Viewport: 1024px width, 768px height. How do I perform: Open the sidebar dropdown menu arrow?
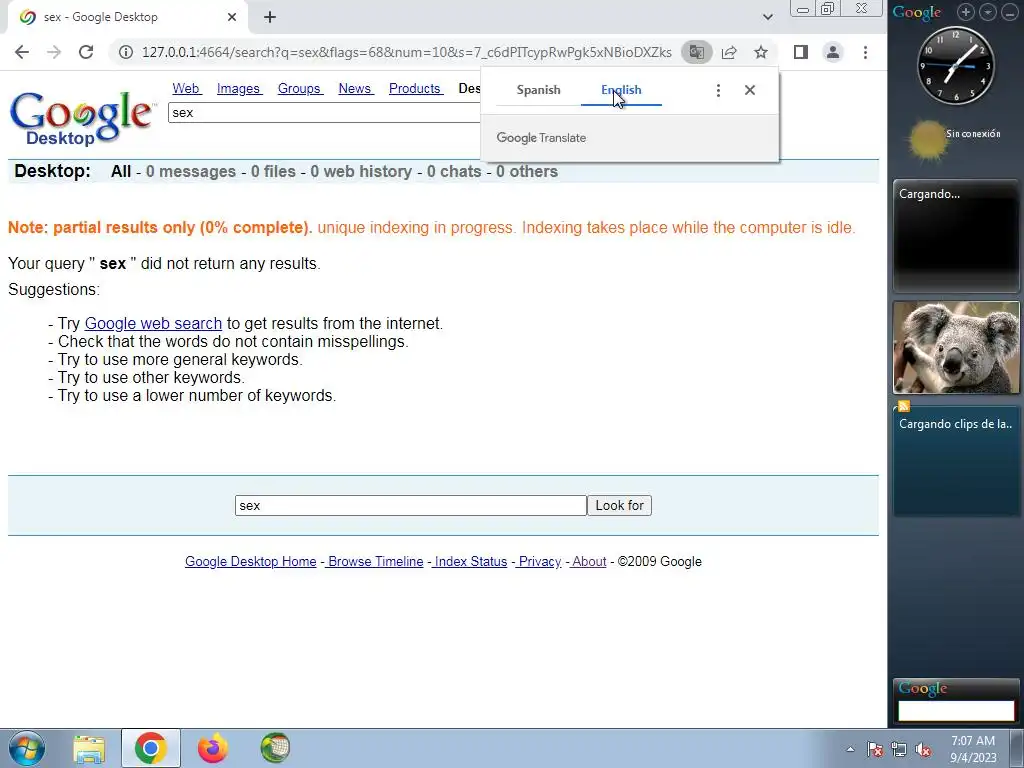988,12
